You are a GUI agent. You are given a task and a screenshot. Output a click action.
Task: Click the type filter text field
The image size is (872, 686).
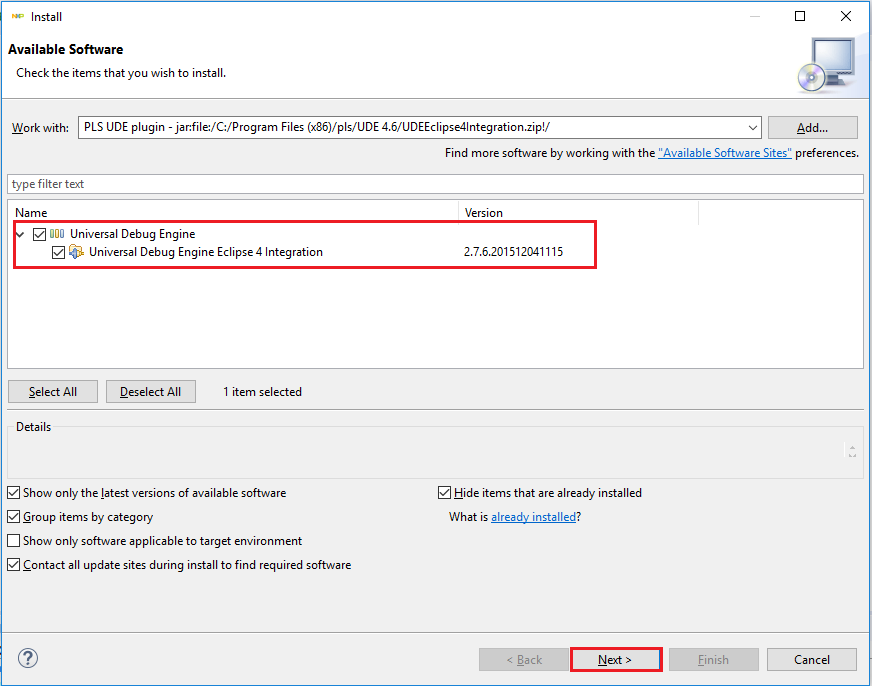435,184
